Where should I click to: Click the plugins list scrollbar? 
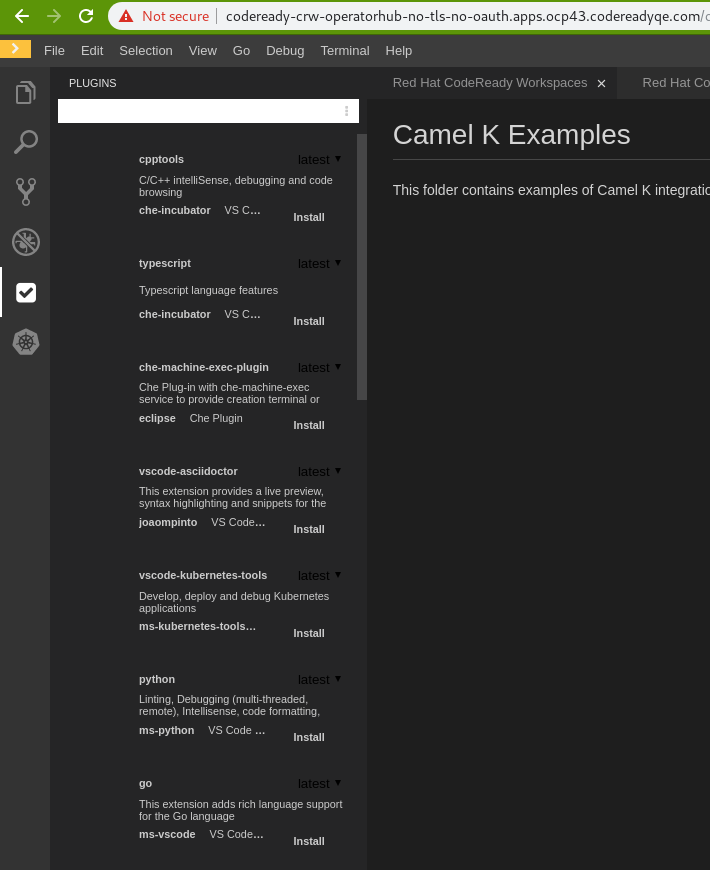362,265
